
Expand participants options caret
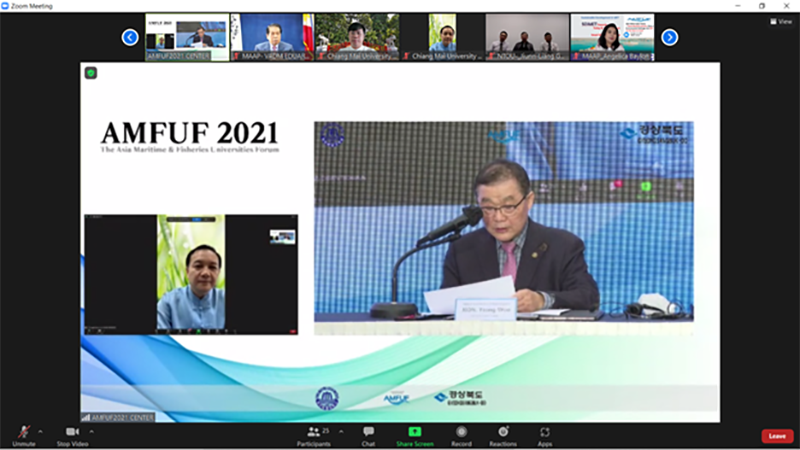[341, 432]
